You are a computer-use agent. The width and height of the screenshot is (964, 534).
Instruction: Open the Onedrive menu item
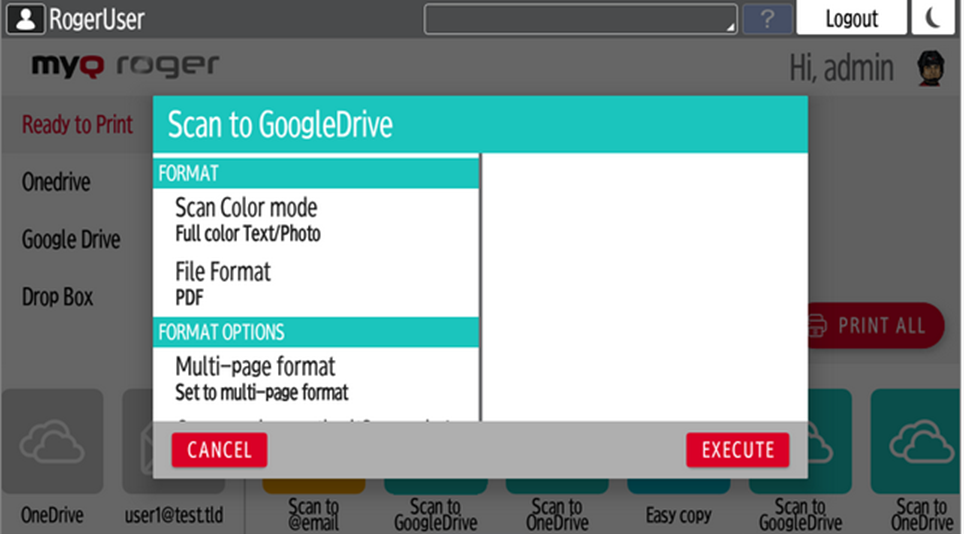tap(56, 182)
